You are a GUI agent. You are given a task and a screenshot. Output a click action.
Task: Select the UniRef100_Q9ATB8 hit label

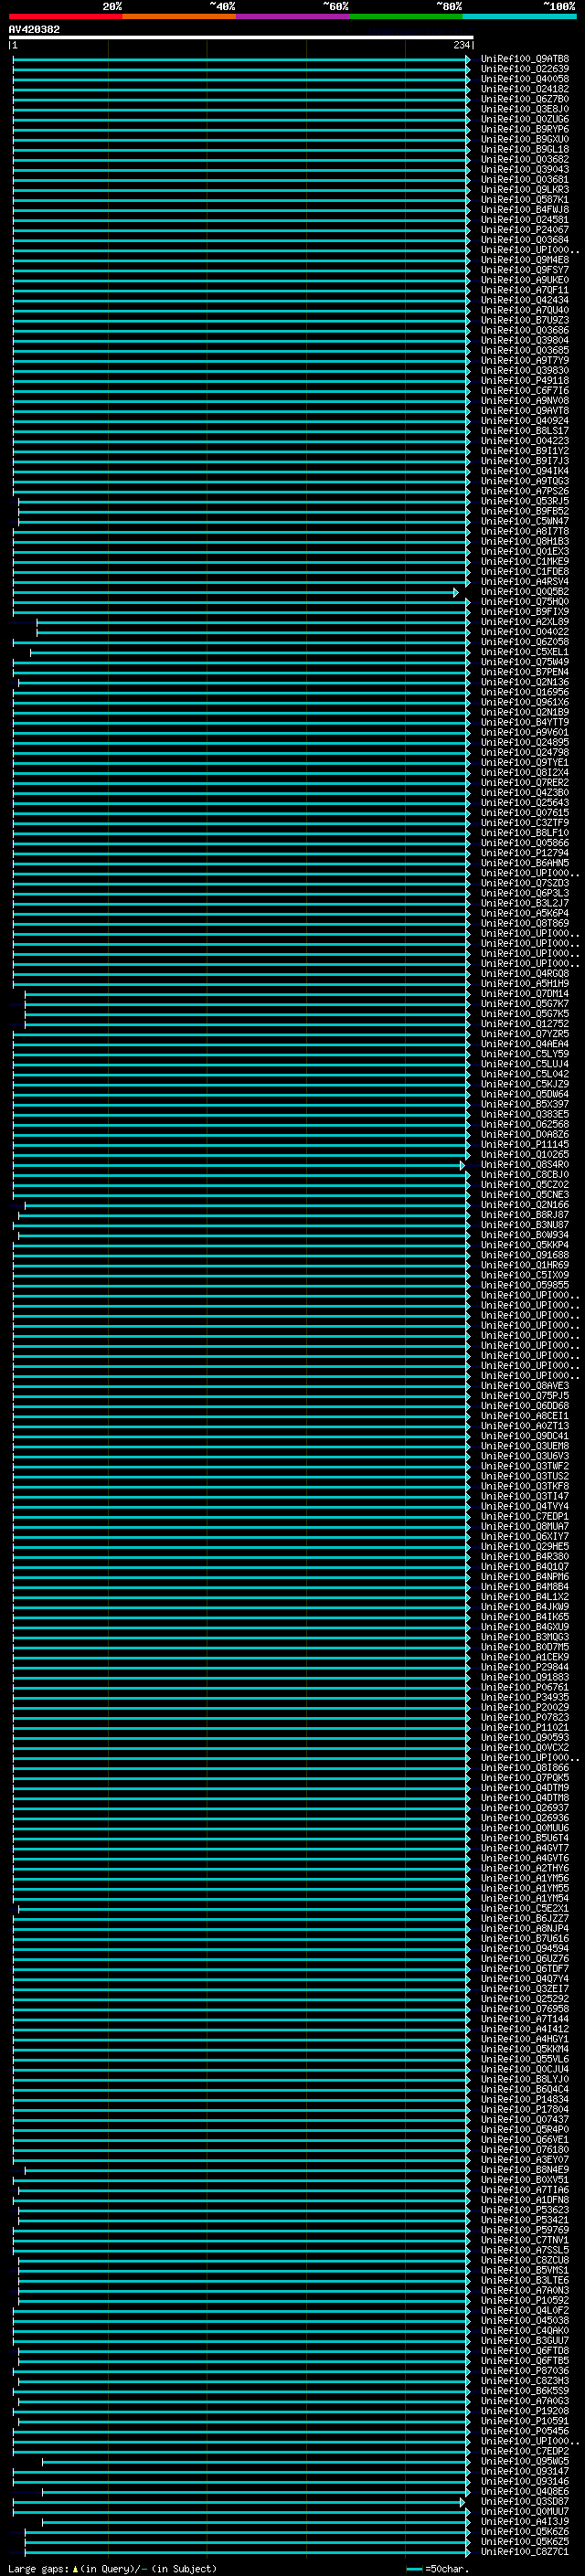525,59
